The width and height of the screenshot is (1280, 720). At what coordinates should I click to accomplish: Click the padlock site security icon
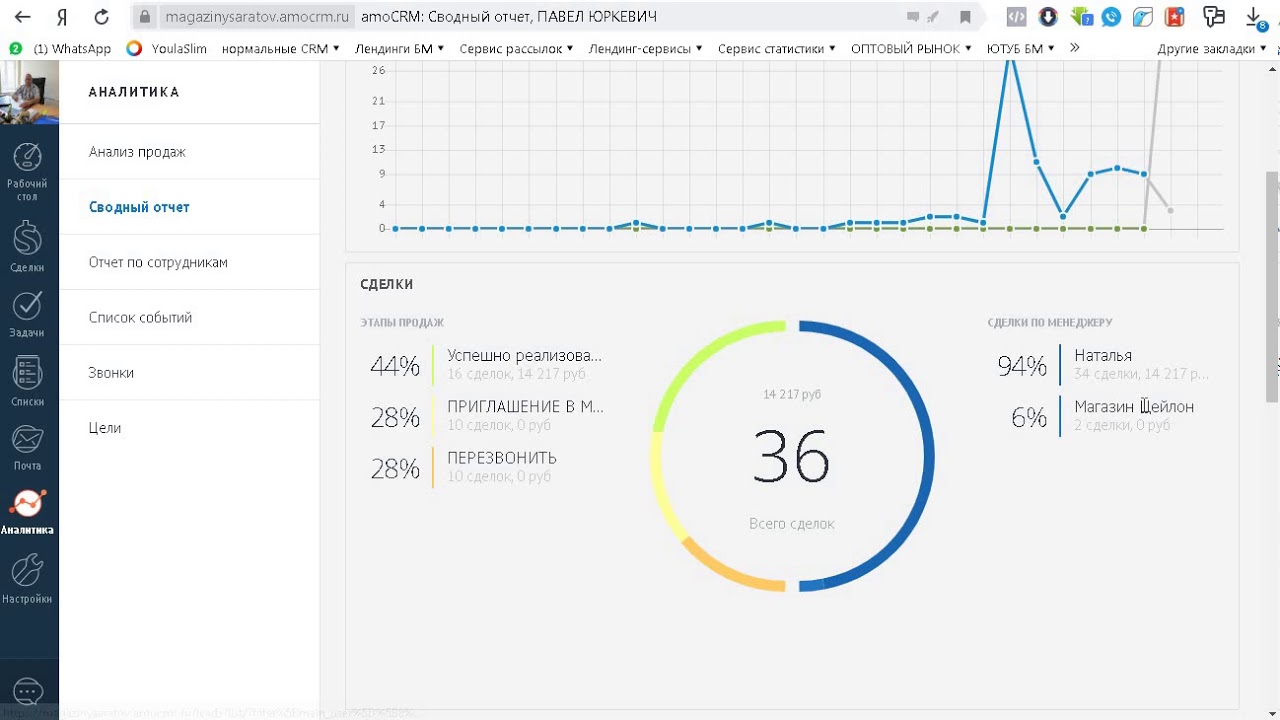point(146,17)
